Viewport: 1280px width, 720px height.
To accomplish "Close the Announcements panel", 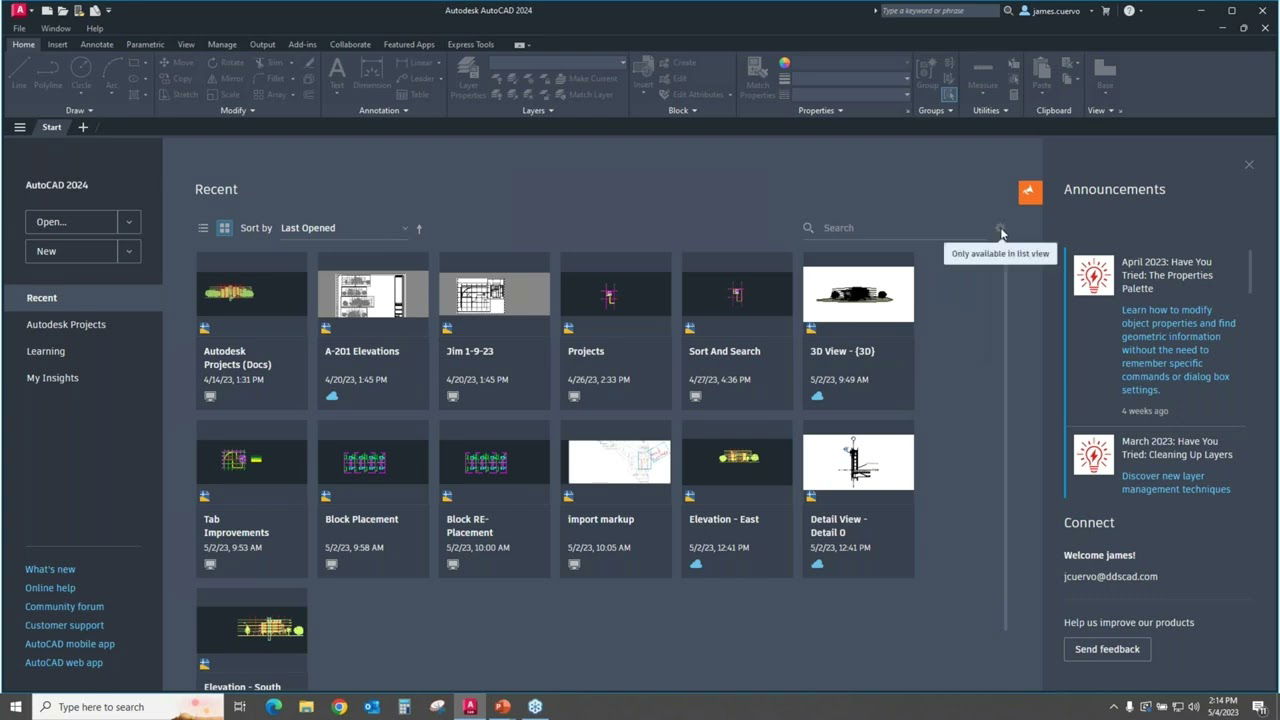I will pyautogui.click(x=1249, y=165).
